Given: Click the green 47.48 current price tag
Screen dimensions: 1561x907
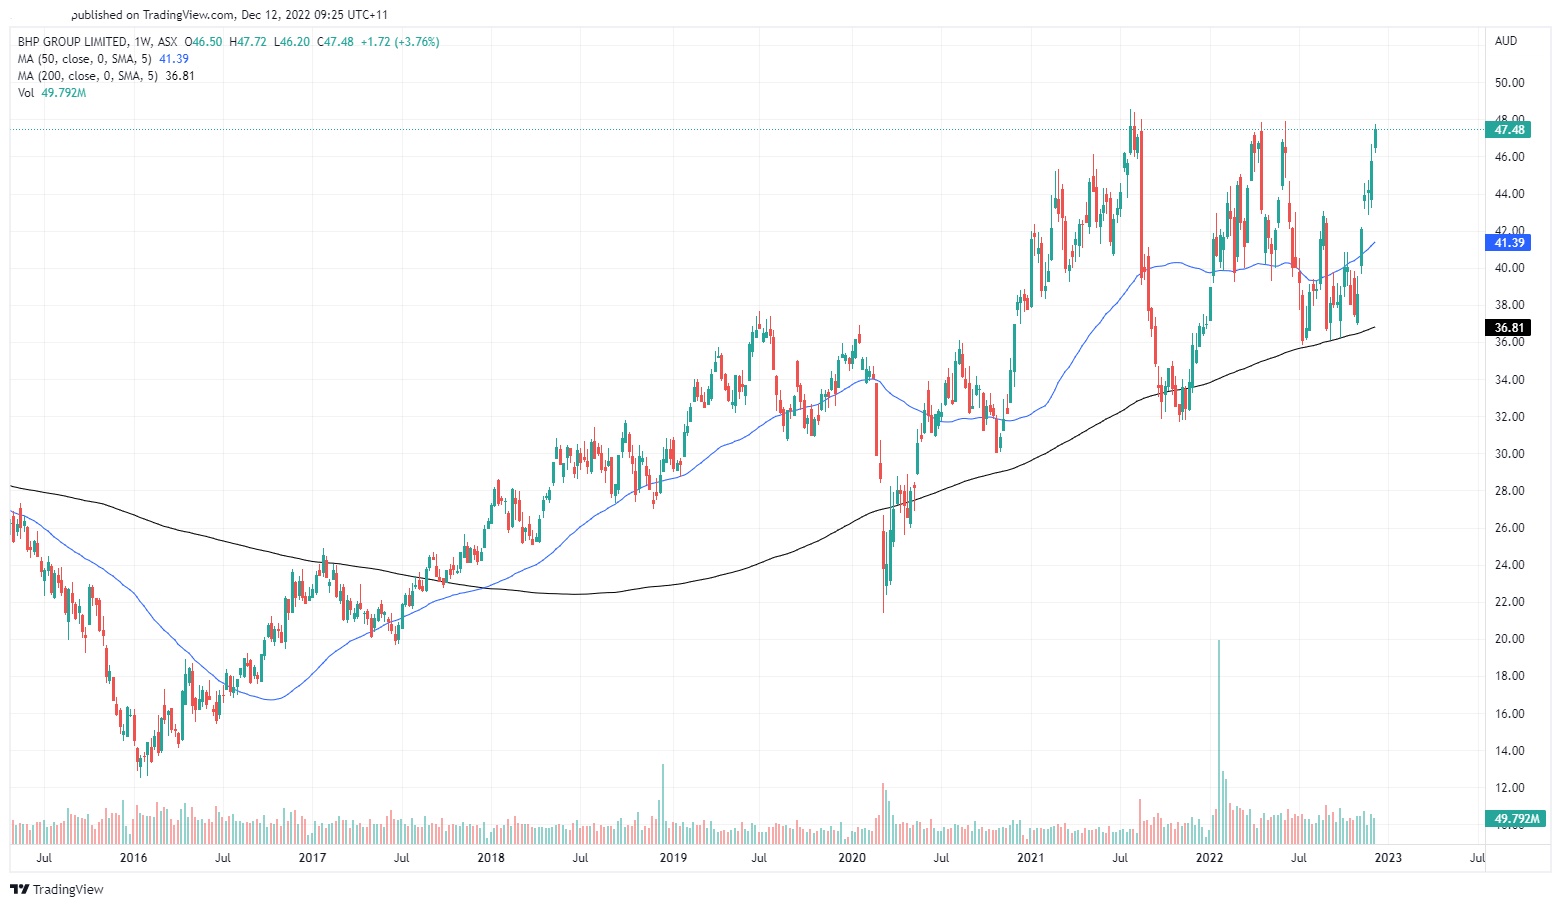Looking at the screenshot, I should click(1509, 130).
